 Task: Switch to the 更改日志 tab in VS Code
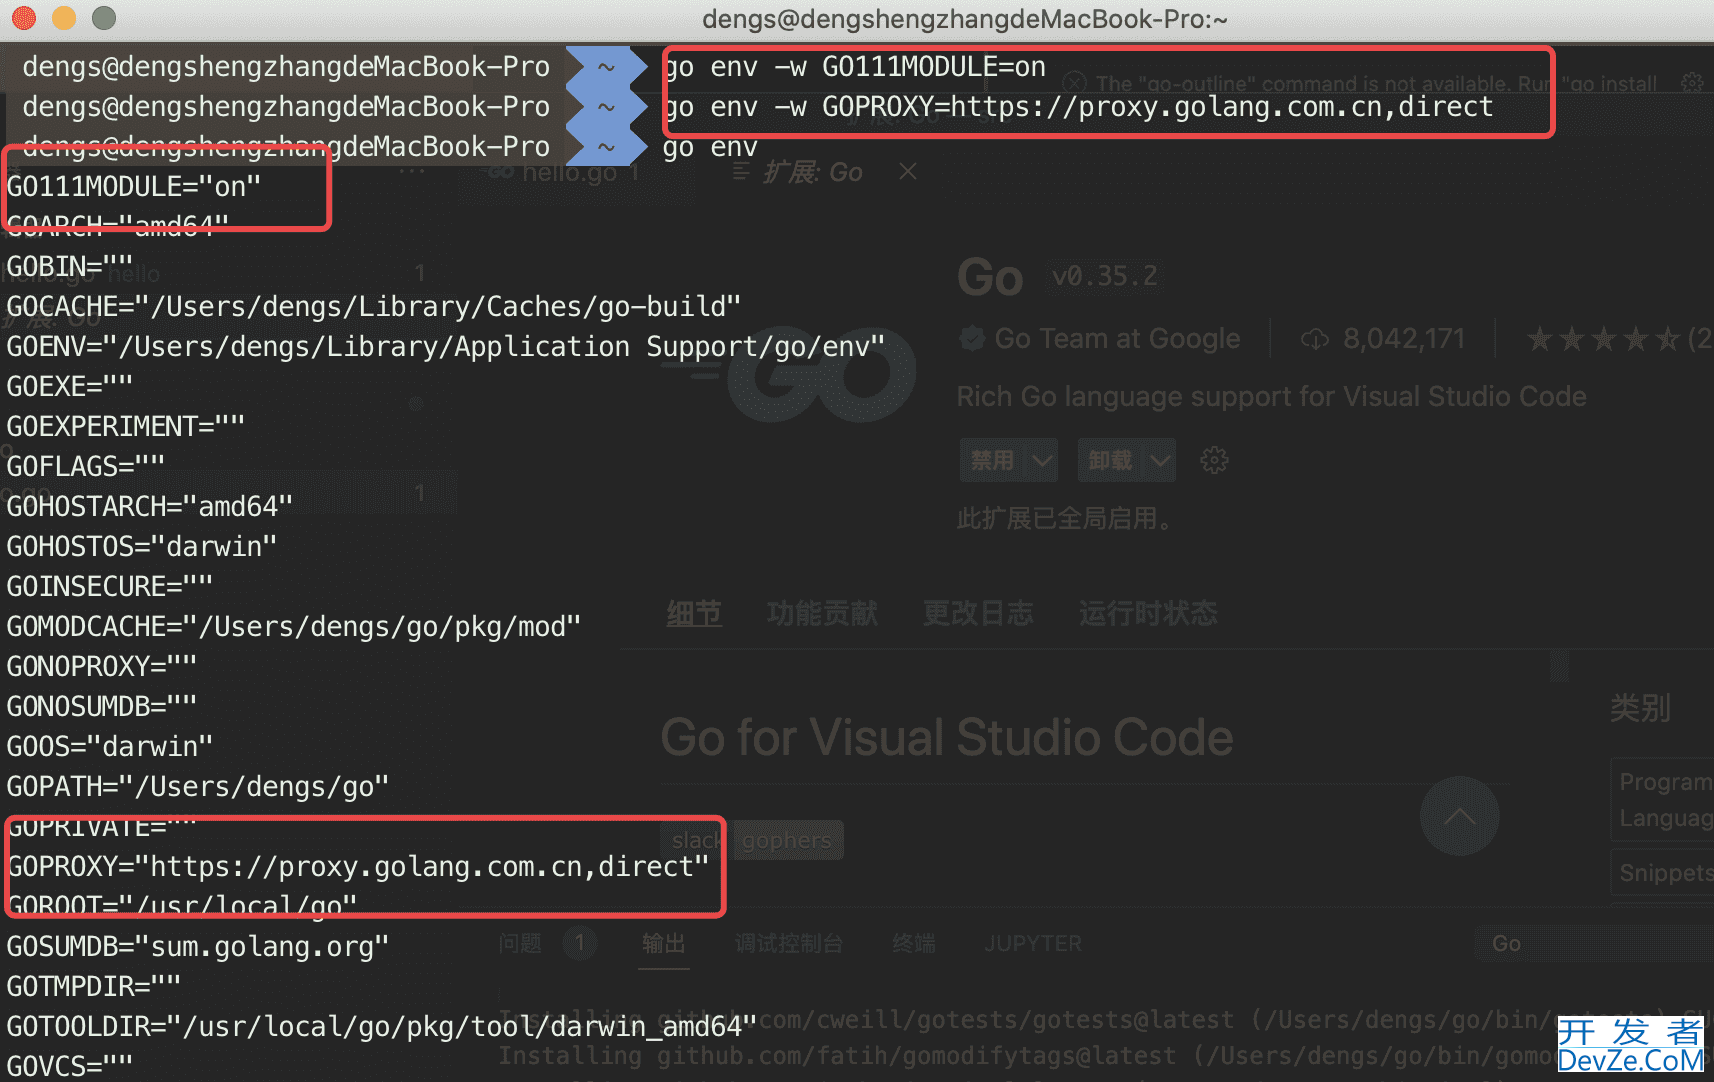[978, 613]
